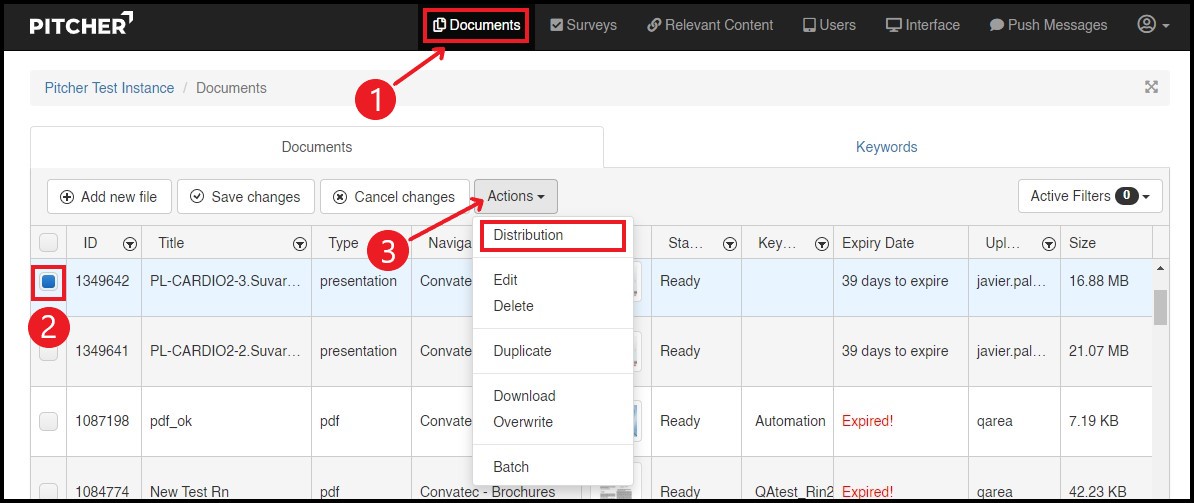1194x503 pixels.
Task: Choose Distribution from the Actions menu
Action: (528, 235)
